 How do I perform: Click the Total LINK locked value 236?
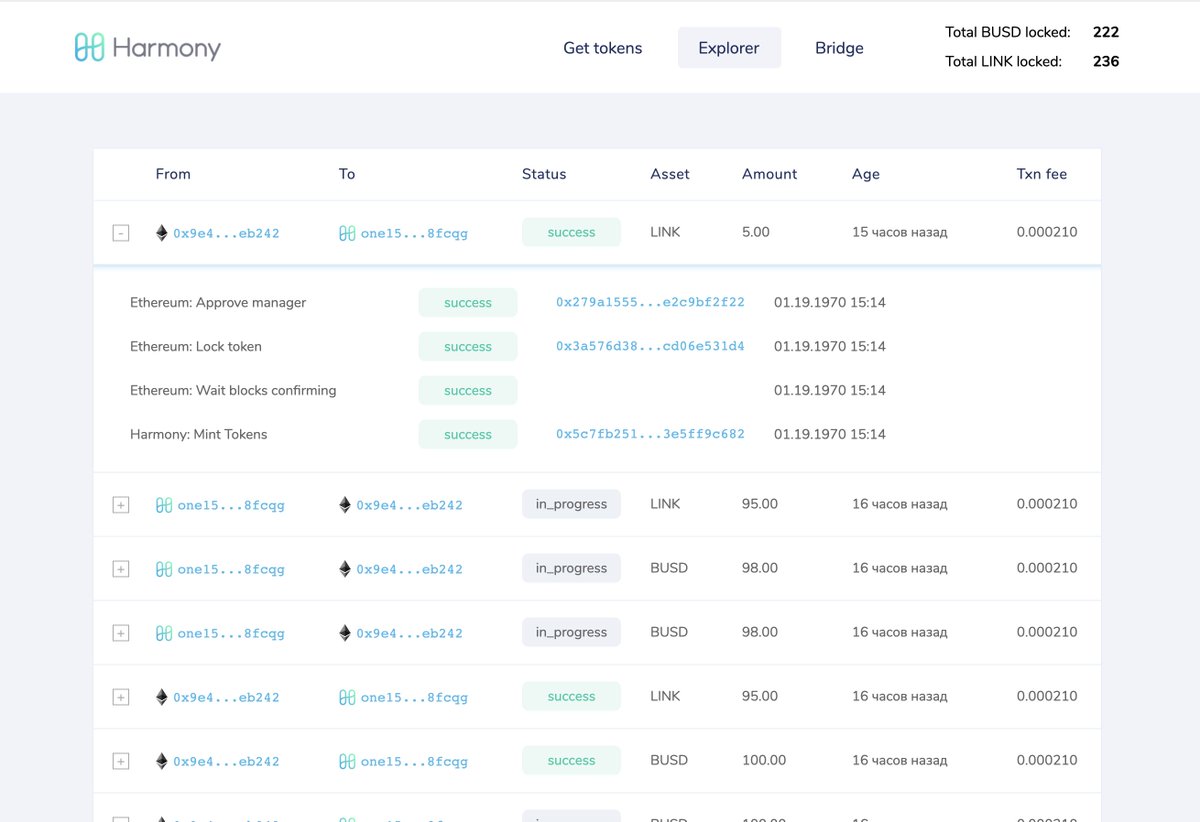pyautogui.click(x=1106, y=61)
